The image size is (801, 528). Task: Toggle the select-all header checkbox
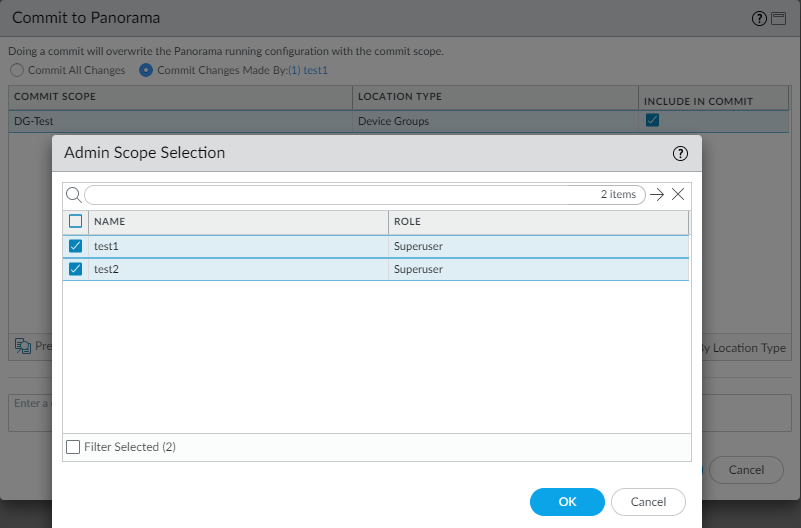click(x=76, y=221)
